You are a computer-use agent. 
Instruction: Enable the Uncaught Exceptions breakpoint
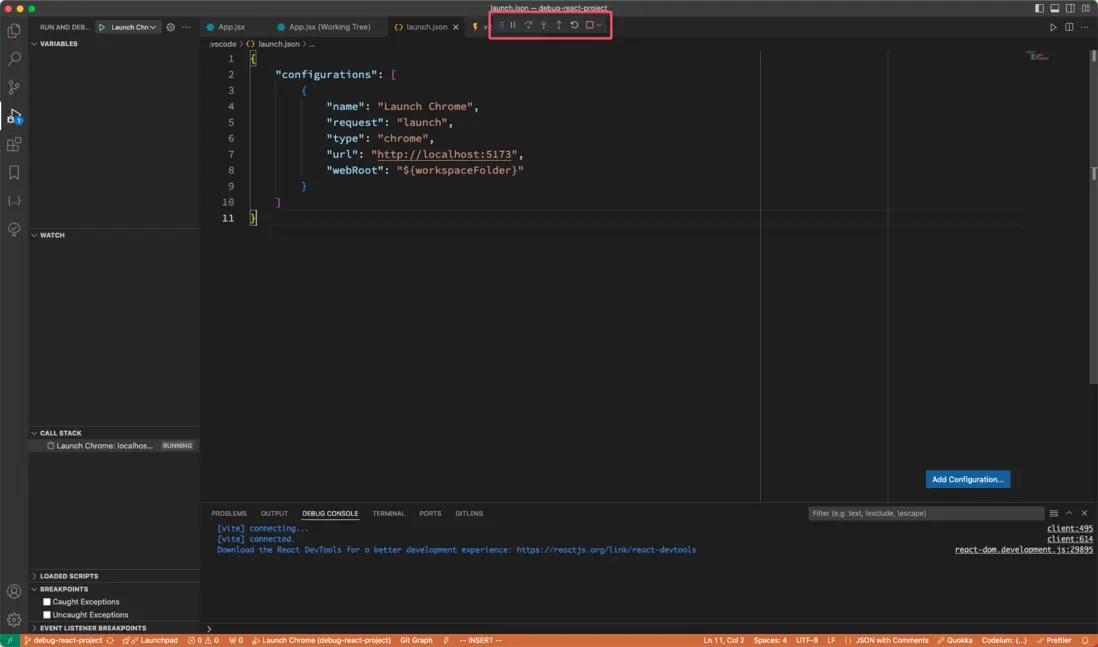coord(47,615)
